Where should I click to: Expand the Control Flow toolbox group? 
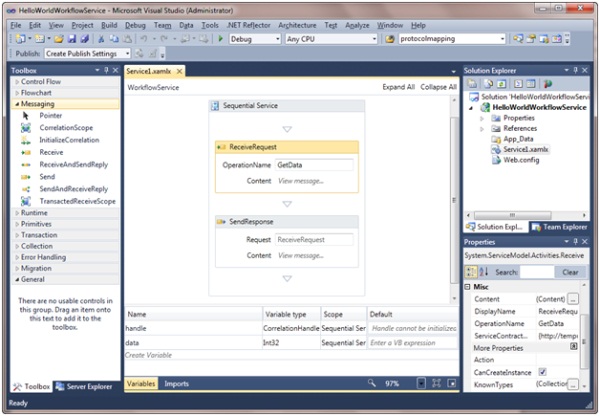click(42, 80)
